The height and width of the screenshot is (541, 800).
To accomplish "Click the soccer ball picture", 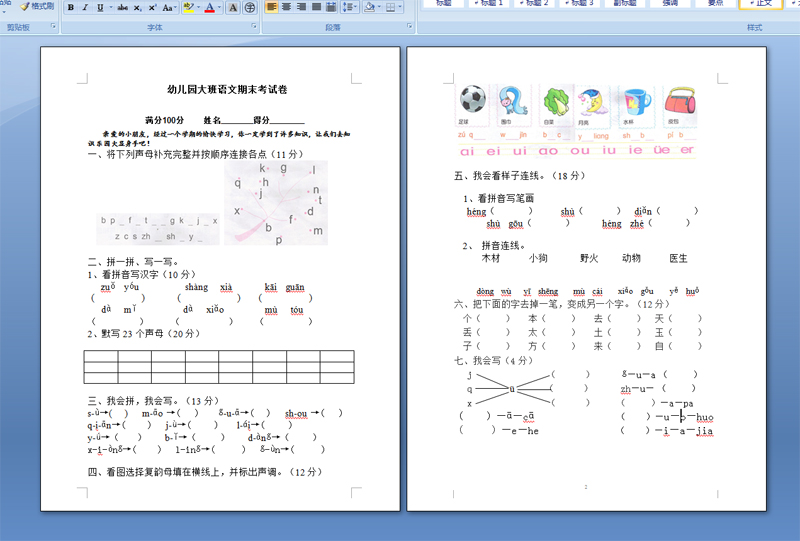I will (x=472, y=99).
